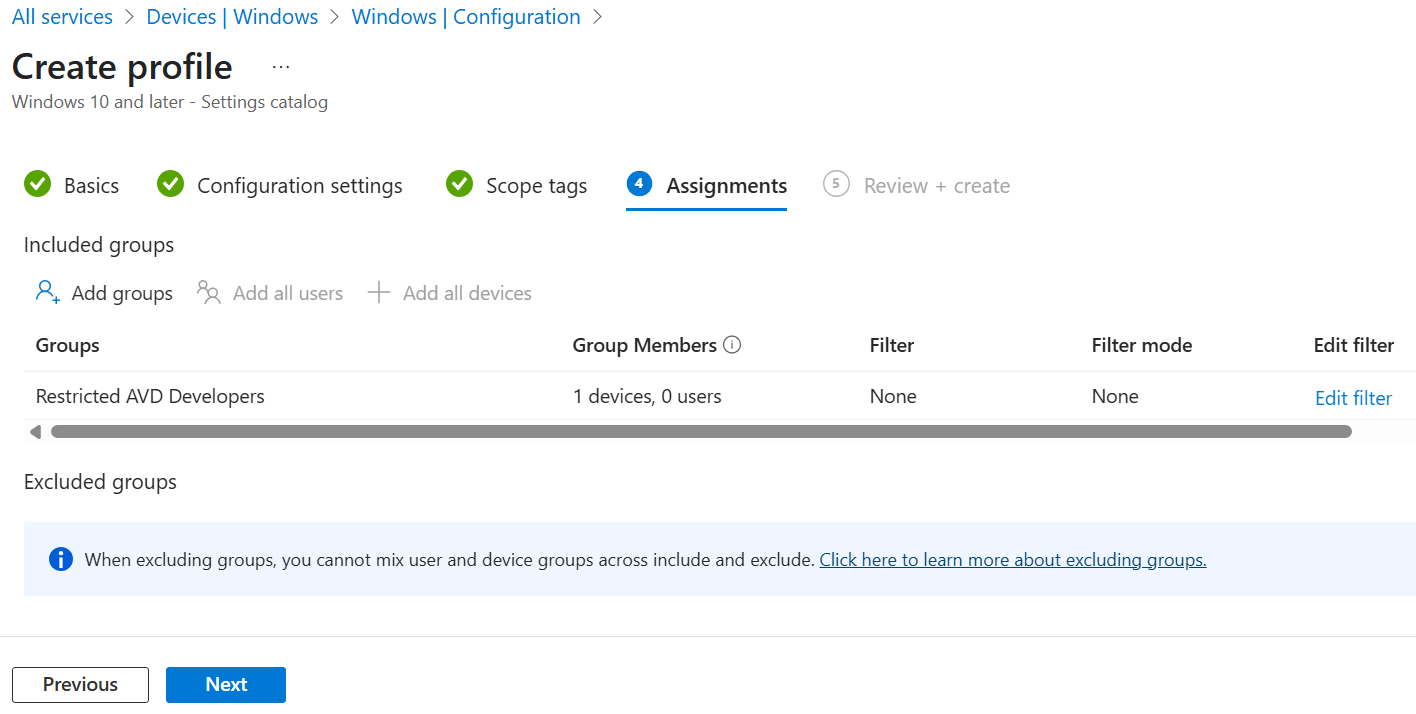
Task: Select the Restricted AVD Developers group row
Action: click(x=720, y=397)
